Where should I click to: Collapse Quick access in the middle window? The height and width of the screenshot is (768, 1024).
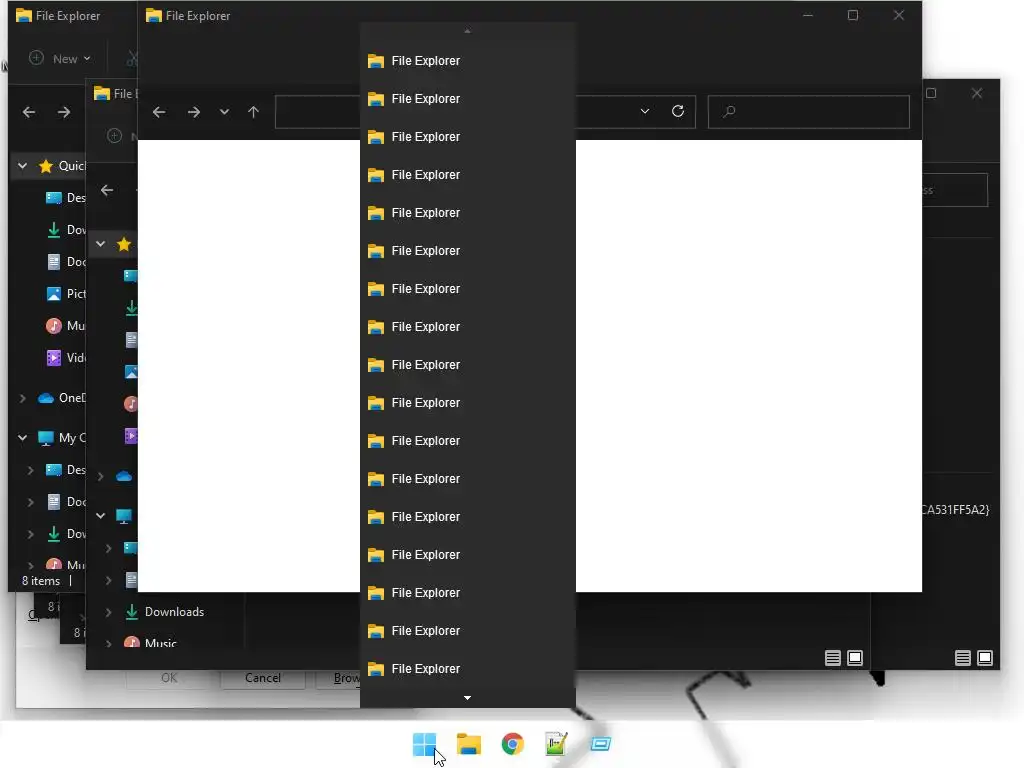click(101, 244)
